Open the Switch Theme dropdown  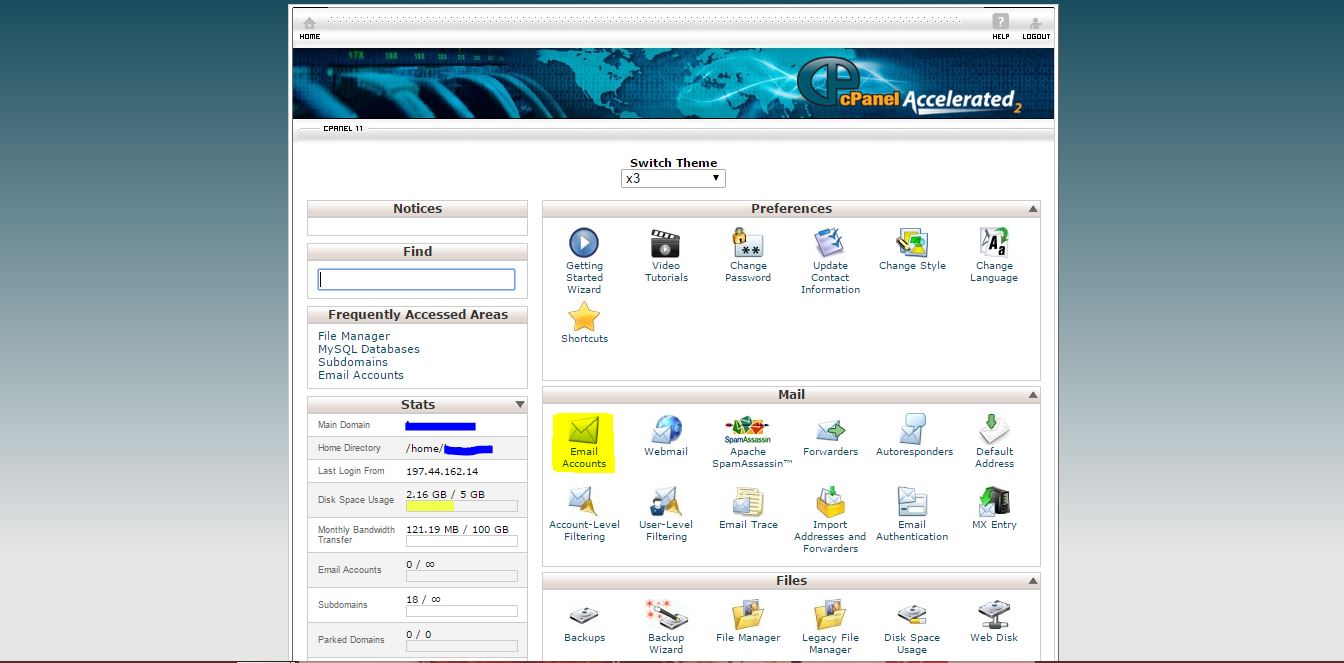[x=673, y=178]
